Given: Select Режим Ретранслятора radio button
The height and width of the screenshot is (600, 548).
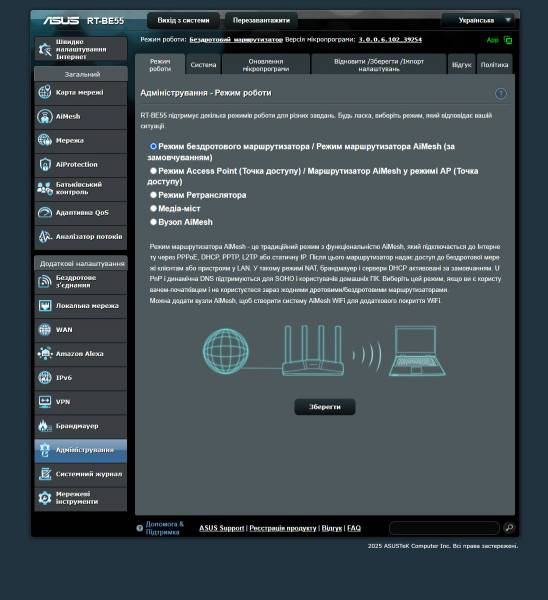Looking at the screenshot, I should click(153, 195).
